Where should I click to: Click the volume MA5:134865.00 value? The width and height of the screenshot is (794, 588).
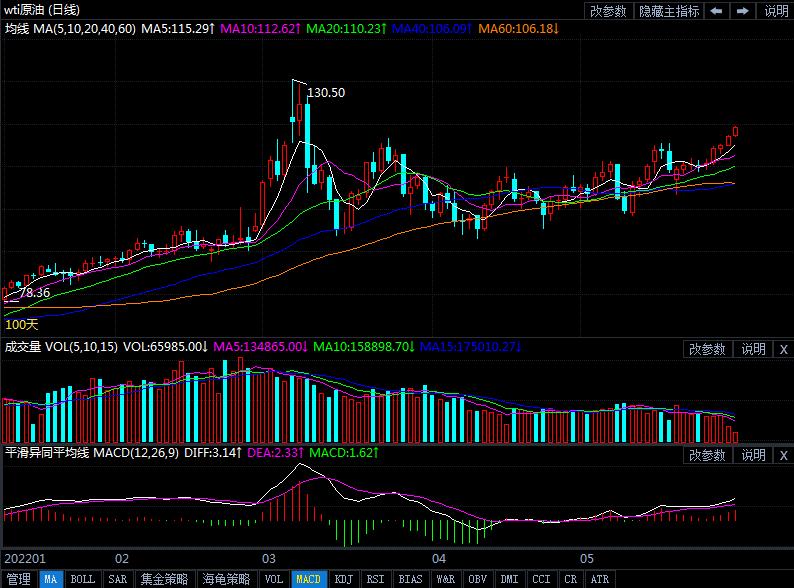click(261, 347)
